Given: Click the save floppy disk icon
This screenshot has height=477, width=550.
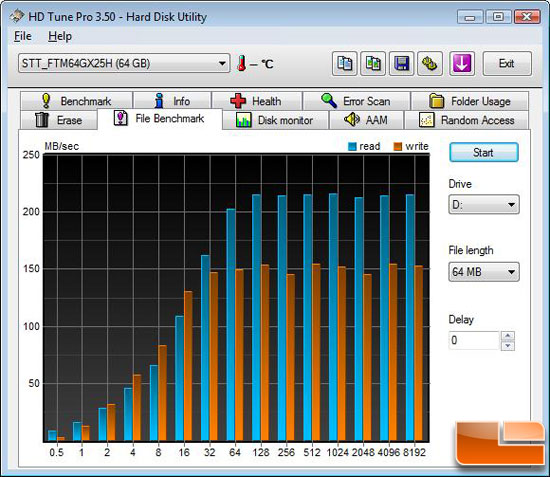Looking at the screenshot, I should point(401,63).
